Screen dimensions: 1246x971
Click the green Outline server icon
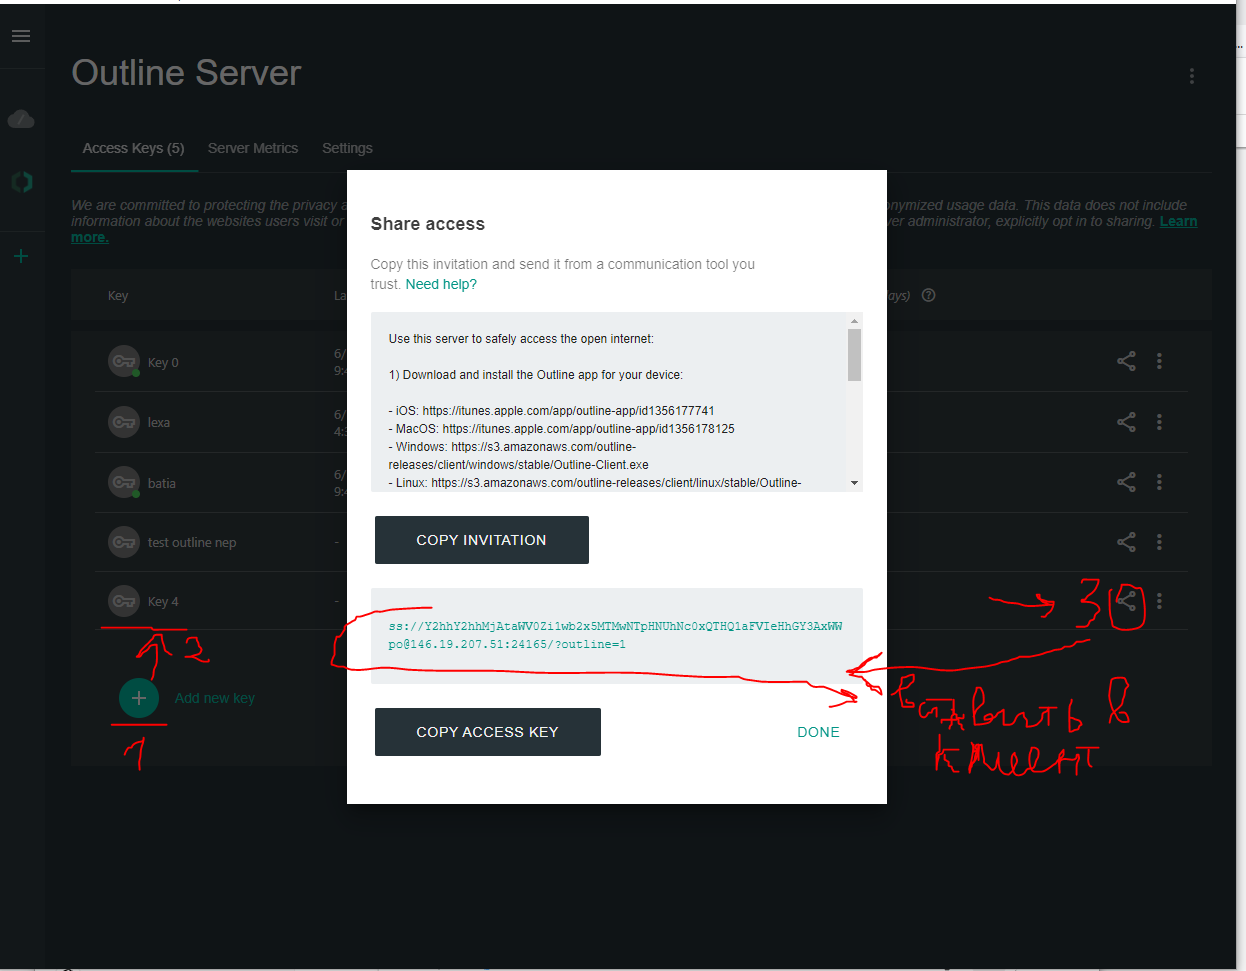[x=21, y=181]
